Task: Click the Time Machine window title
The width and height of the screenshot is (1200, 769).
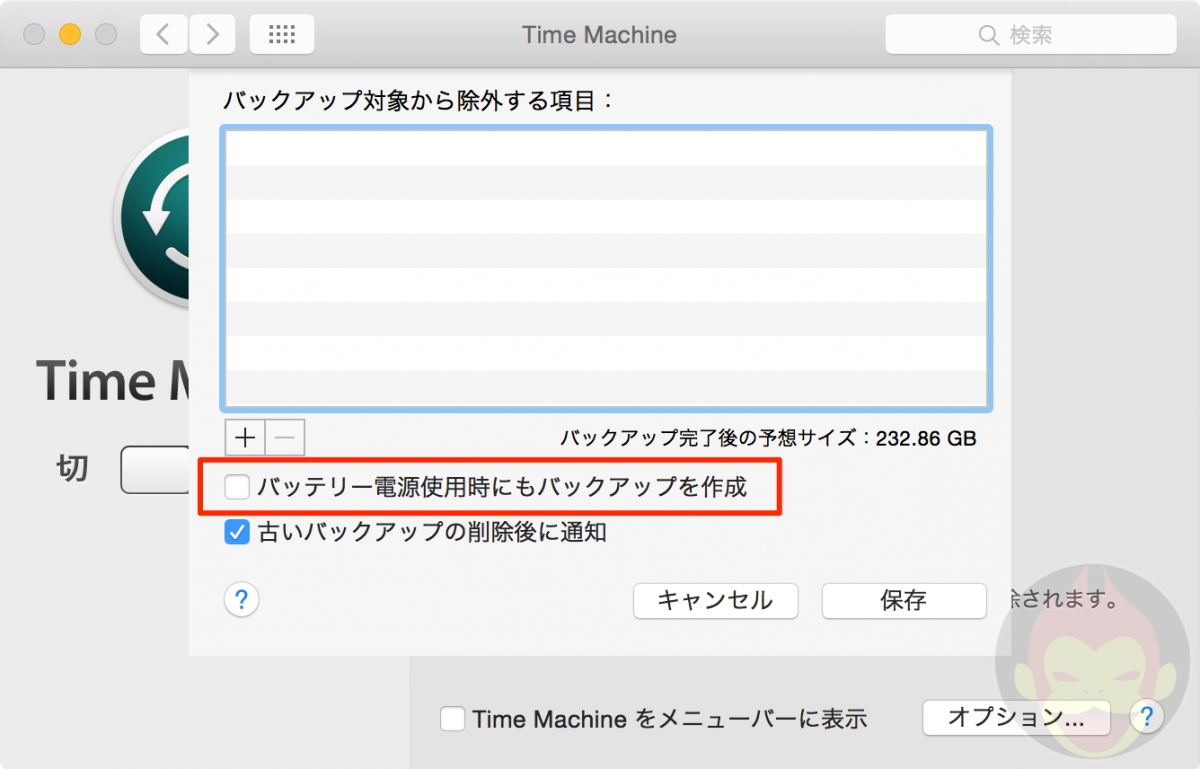Action: coord(598,34)
